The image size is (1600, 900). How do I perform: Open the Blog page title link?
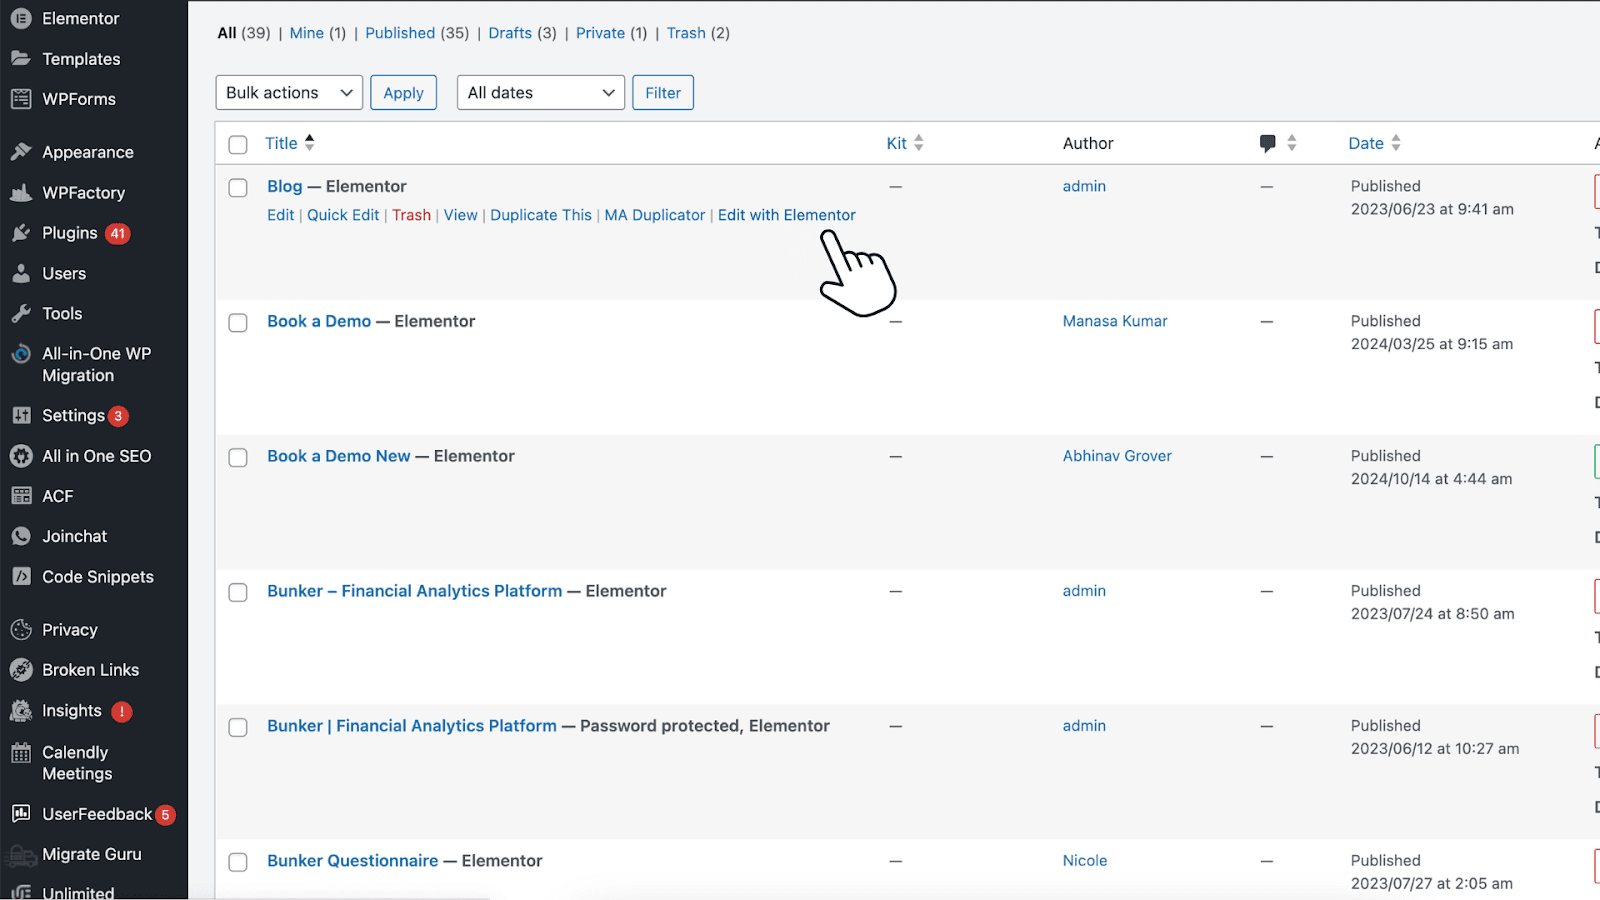point(285,186)
